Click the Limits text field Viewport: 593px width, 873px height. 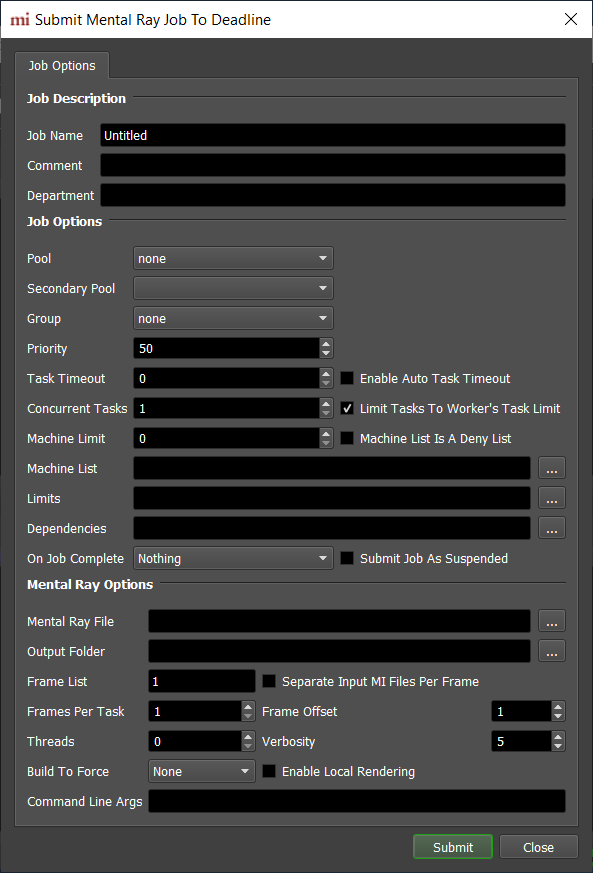click(332, 498)
